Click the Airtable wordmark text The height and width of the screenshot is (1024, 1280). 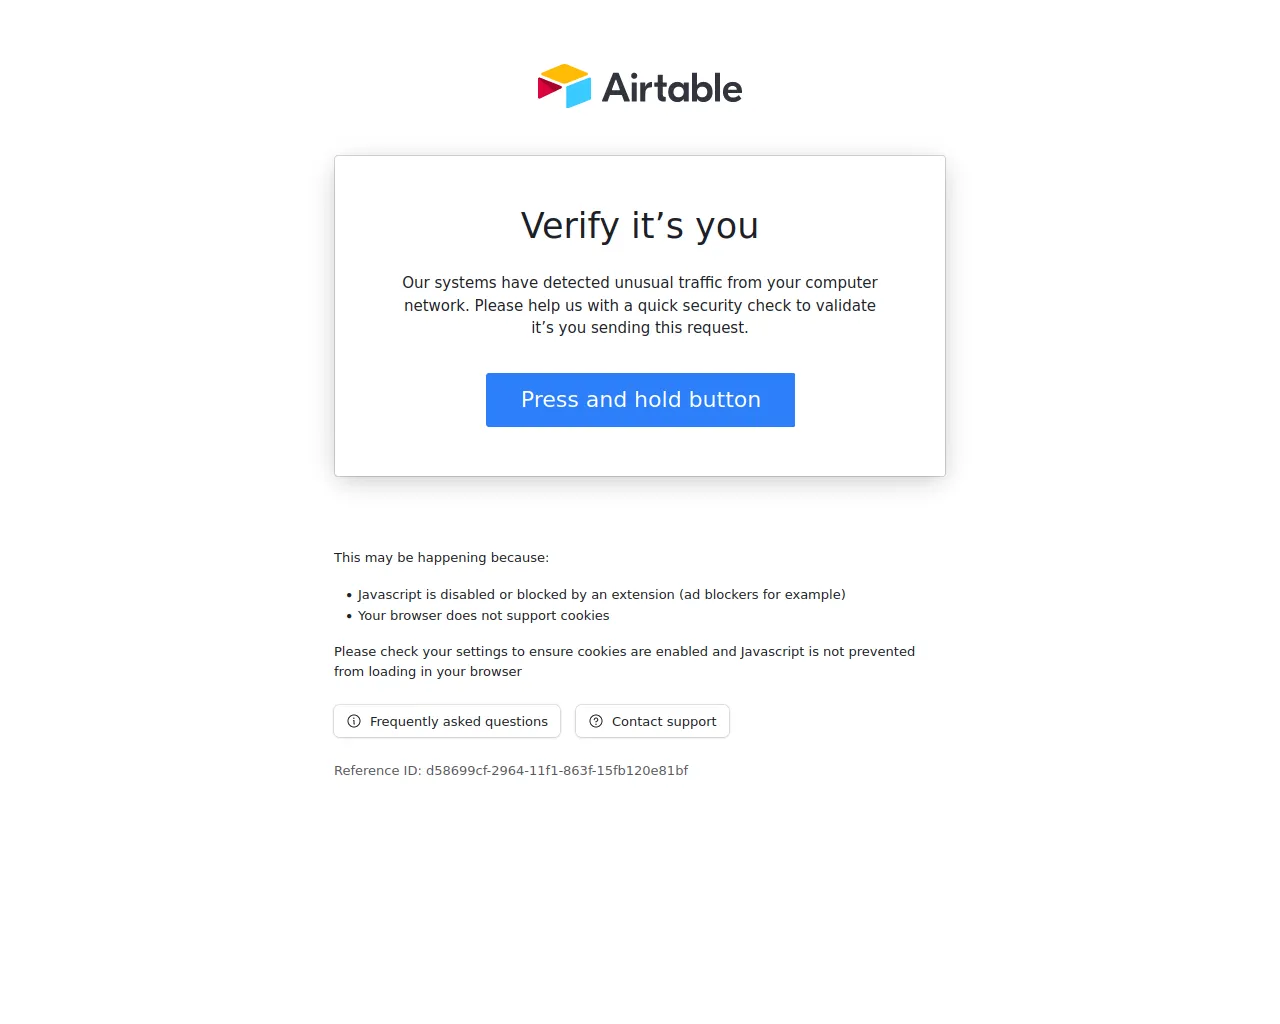(672, 88)
